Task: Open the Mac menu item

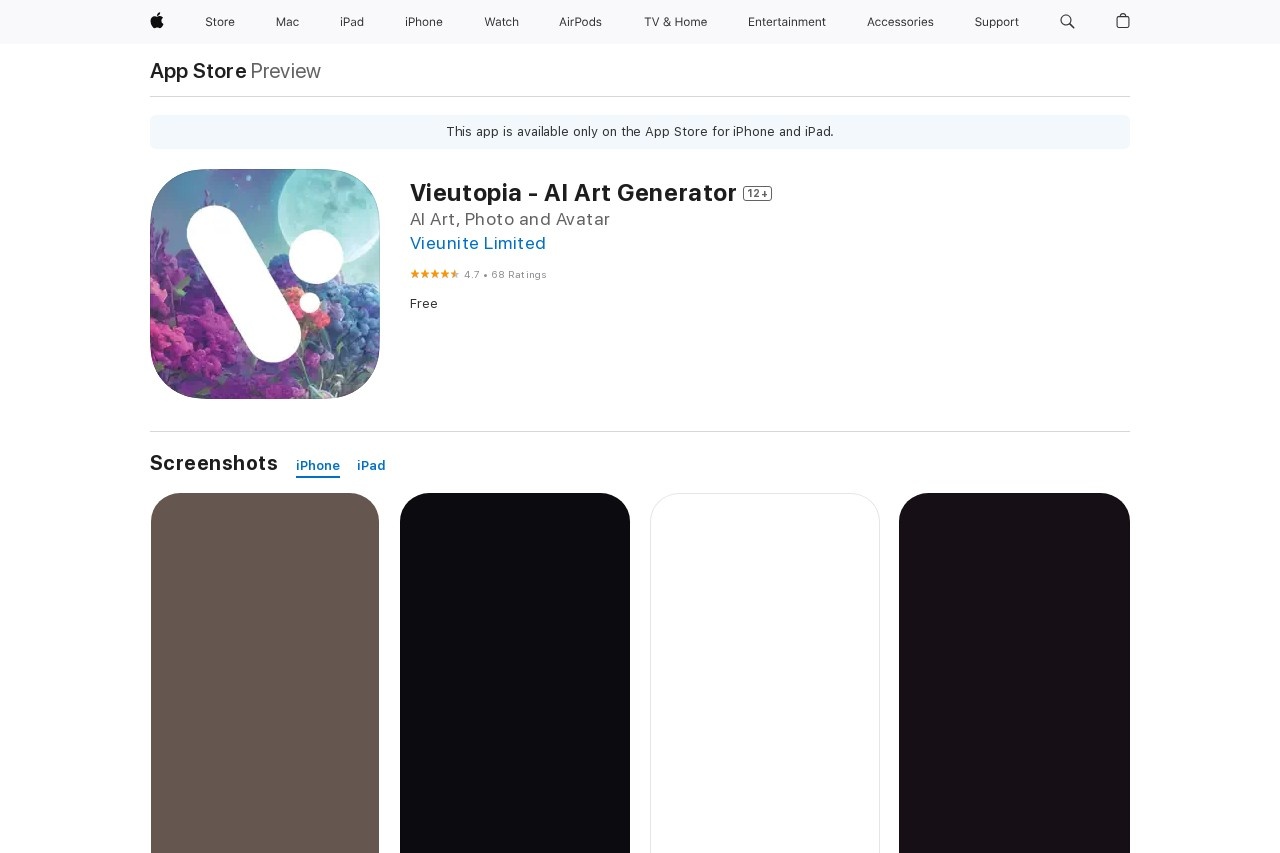Action: (287, 22)
